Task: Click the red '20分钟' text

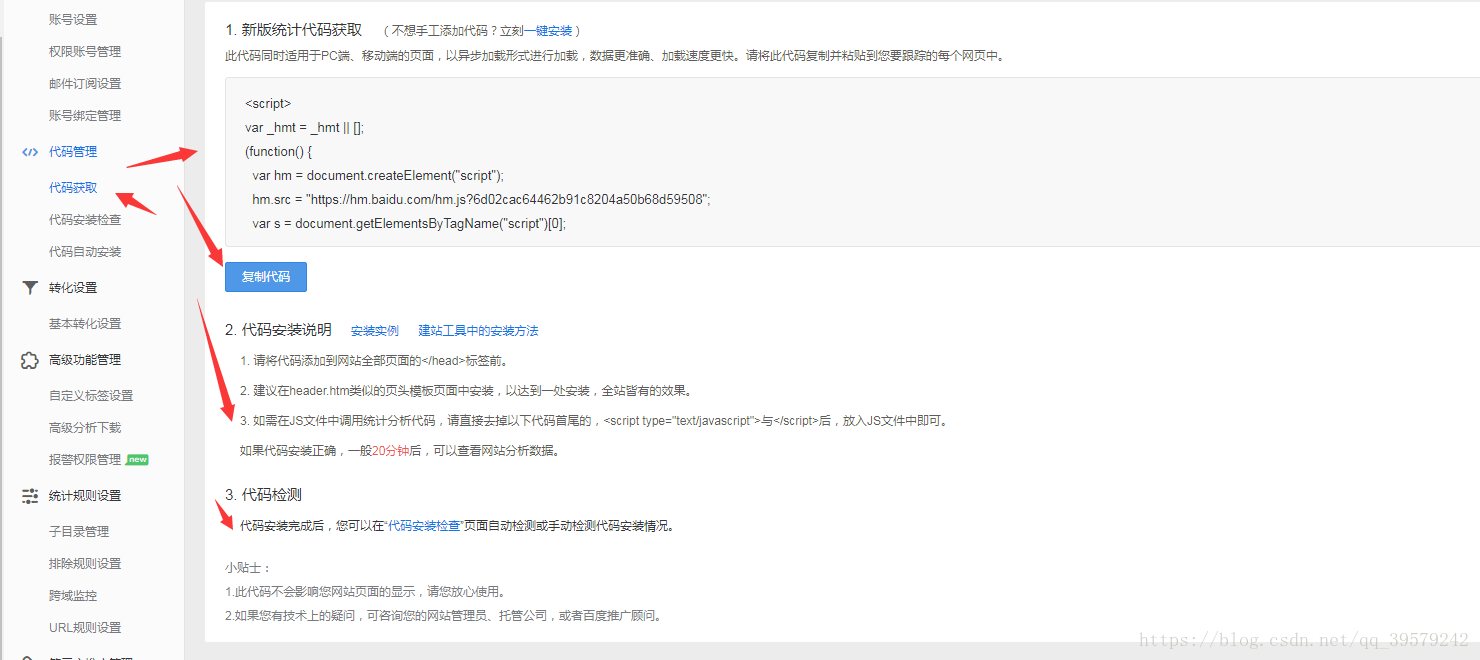Action: coord(390,451)
